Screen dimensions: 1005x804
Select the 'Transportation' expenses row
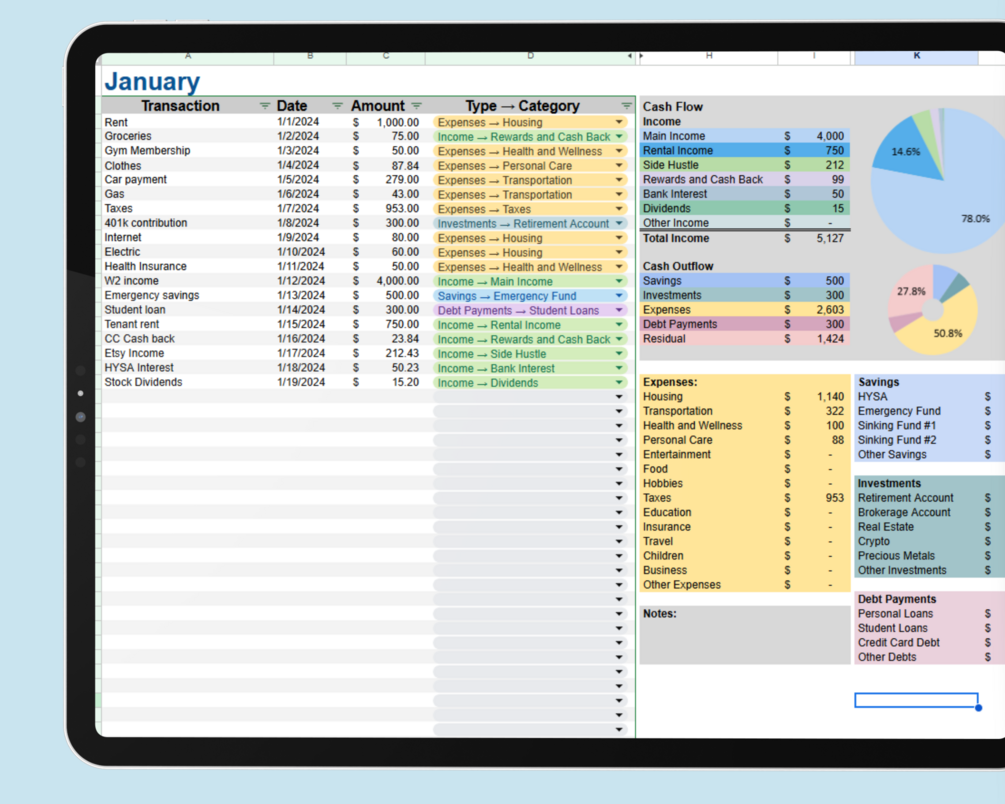point(745,411)
